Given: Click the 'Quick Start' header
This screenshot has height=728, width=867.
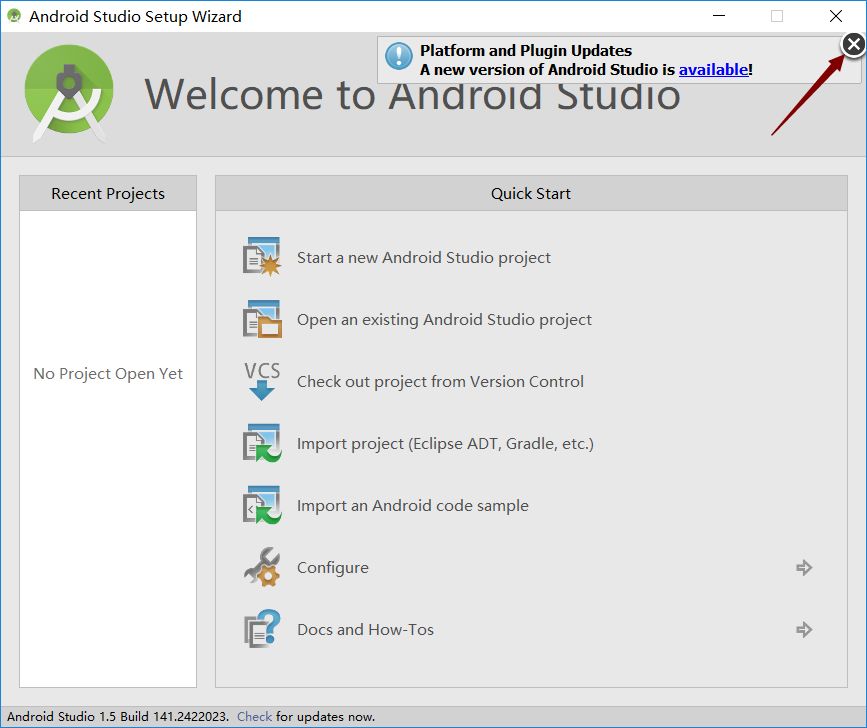Looking at the screenshot, I should 531,193.
